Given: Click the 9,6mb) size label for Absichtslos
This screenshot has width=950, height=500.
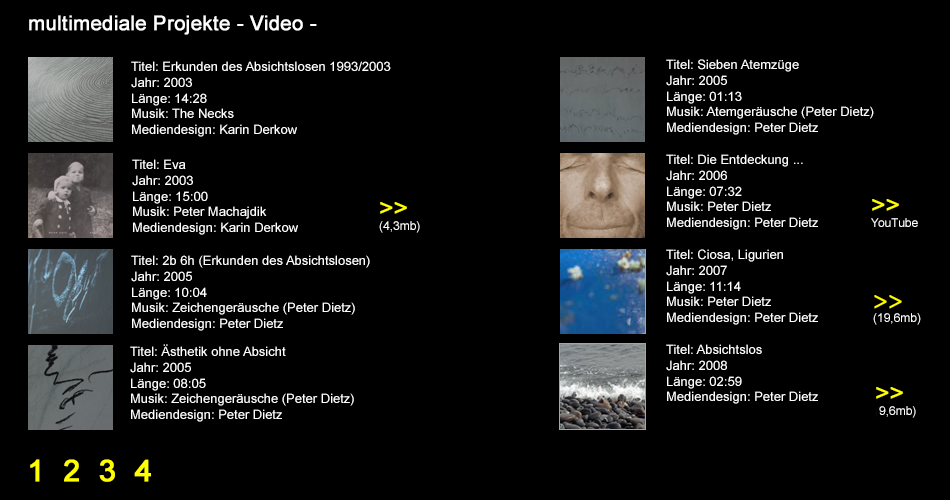Looking at the screenshot, I should 897,411.
